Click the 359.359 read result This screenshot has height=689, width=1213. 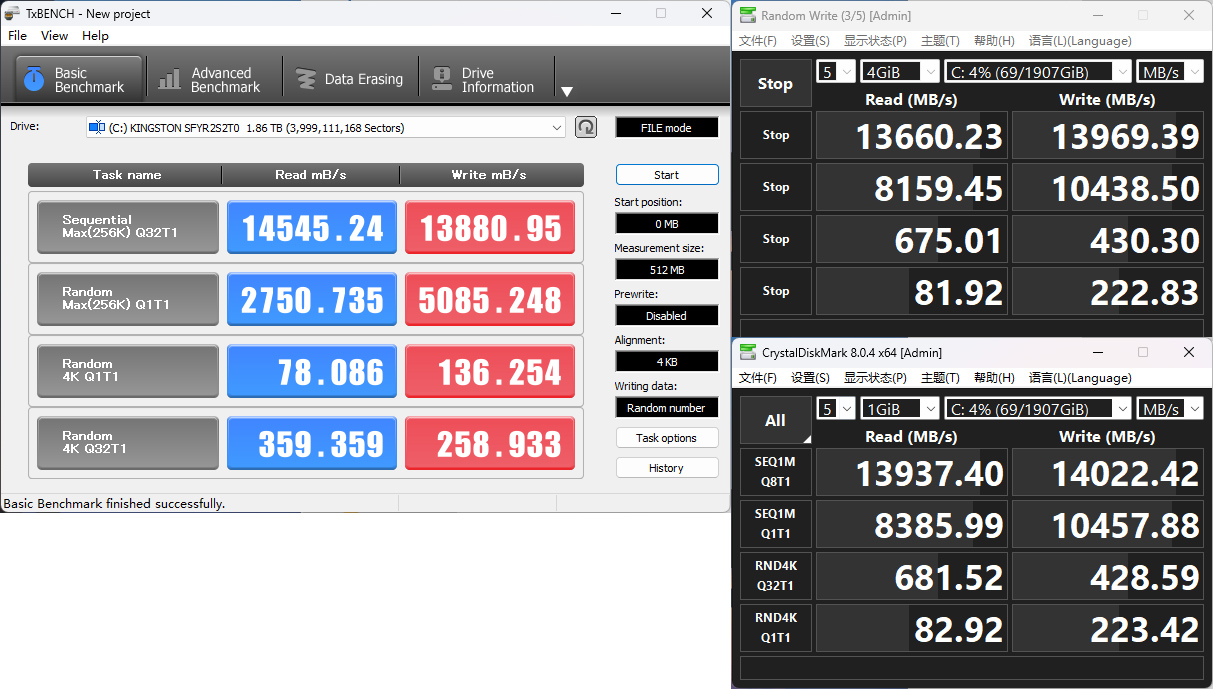tap(312, 443)
